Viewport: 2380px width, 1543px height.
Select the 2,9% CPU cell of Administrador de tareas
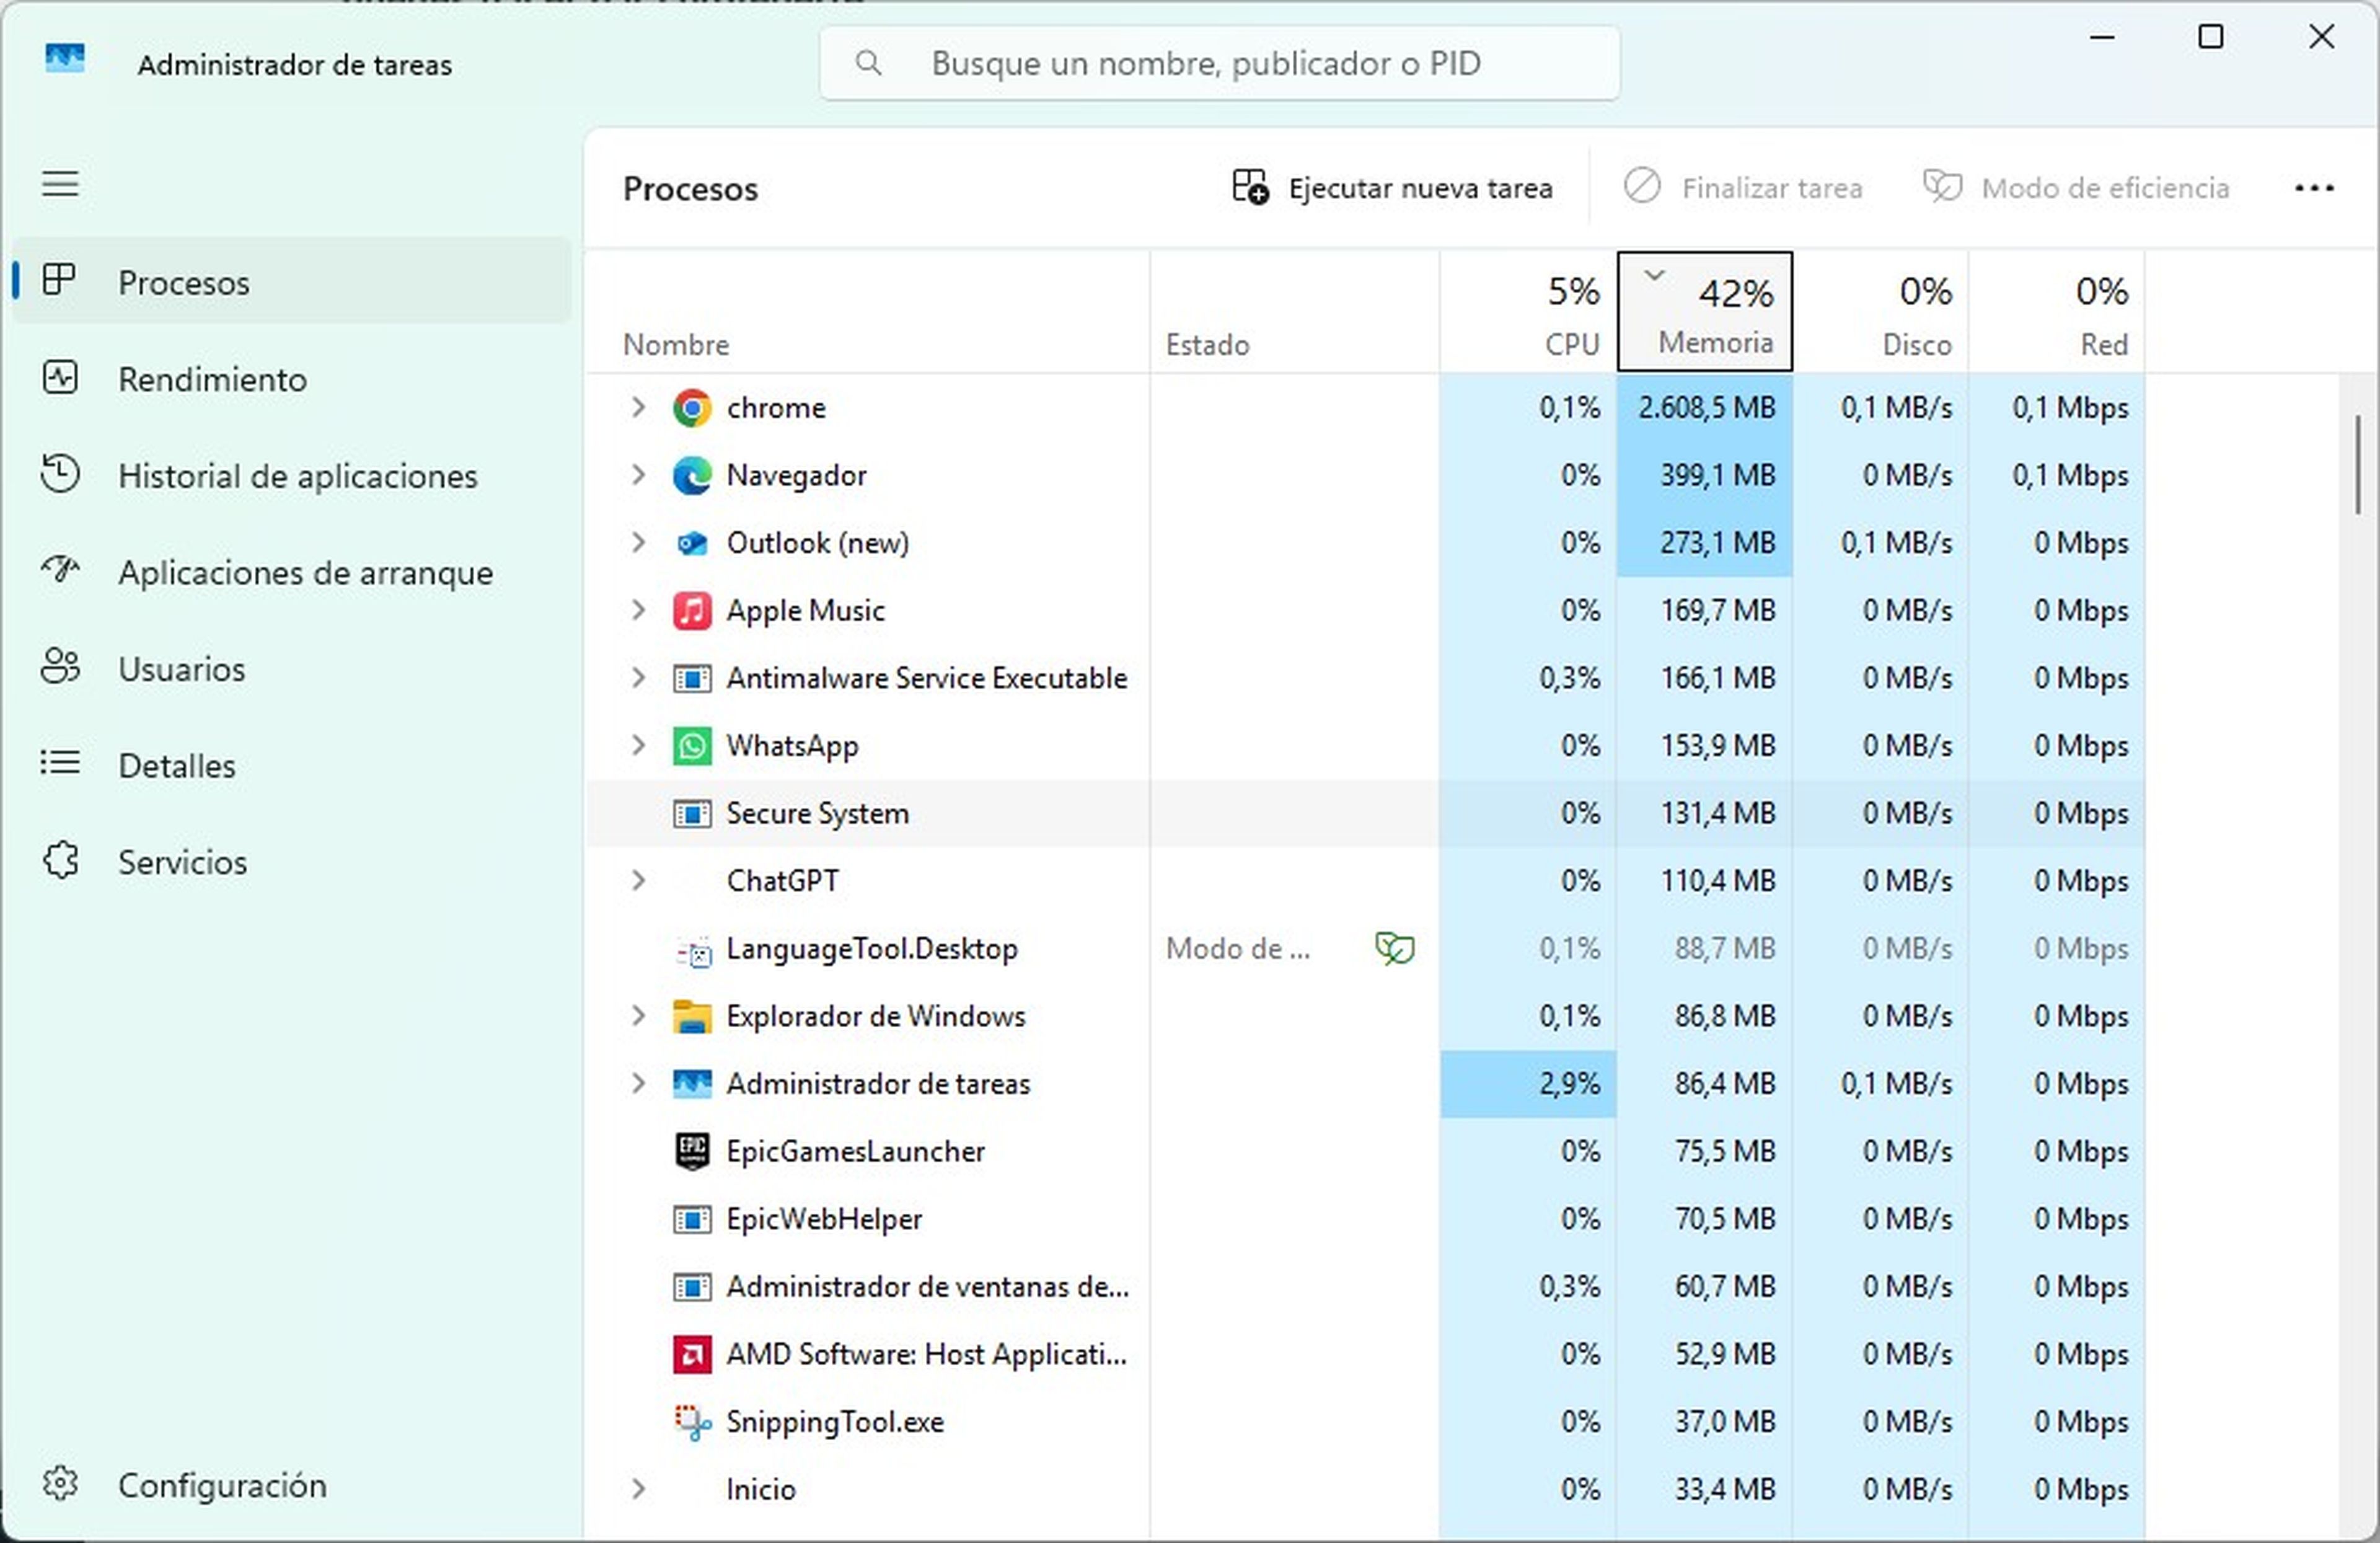[1528, 1084]
